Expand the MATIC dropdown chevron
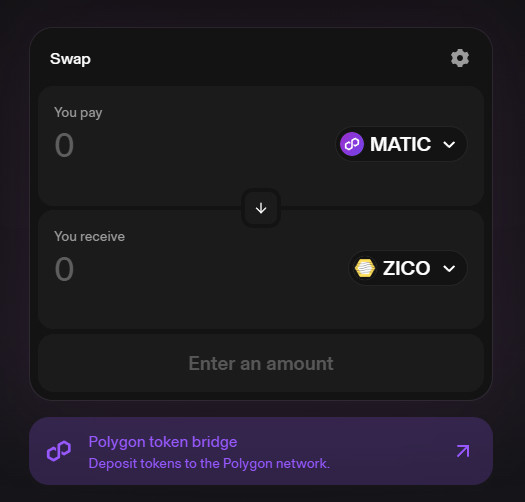 click(449, 144)
